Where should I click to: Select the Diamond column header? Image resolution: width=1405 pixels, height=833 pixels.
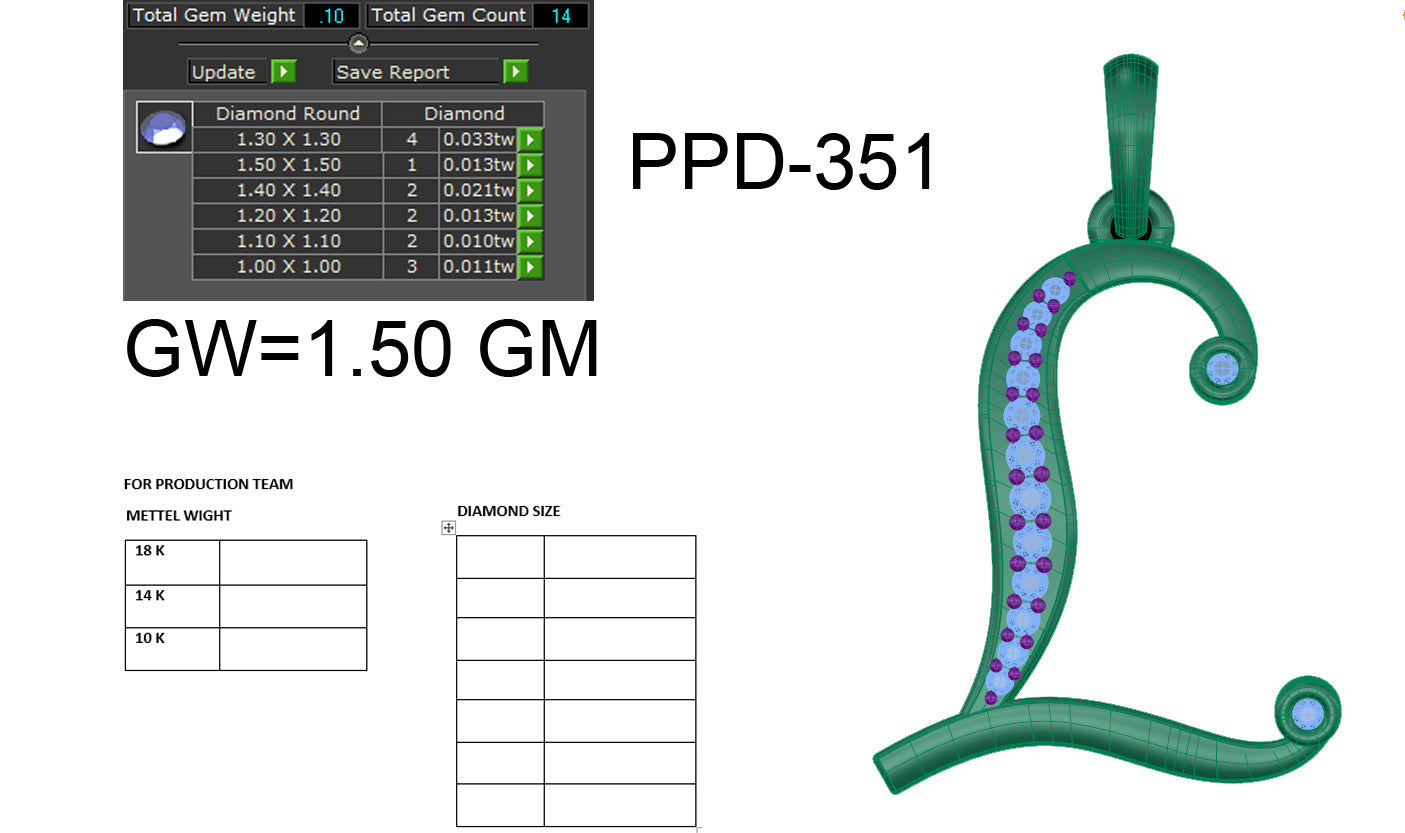click(x=464, y=113)
